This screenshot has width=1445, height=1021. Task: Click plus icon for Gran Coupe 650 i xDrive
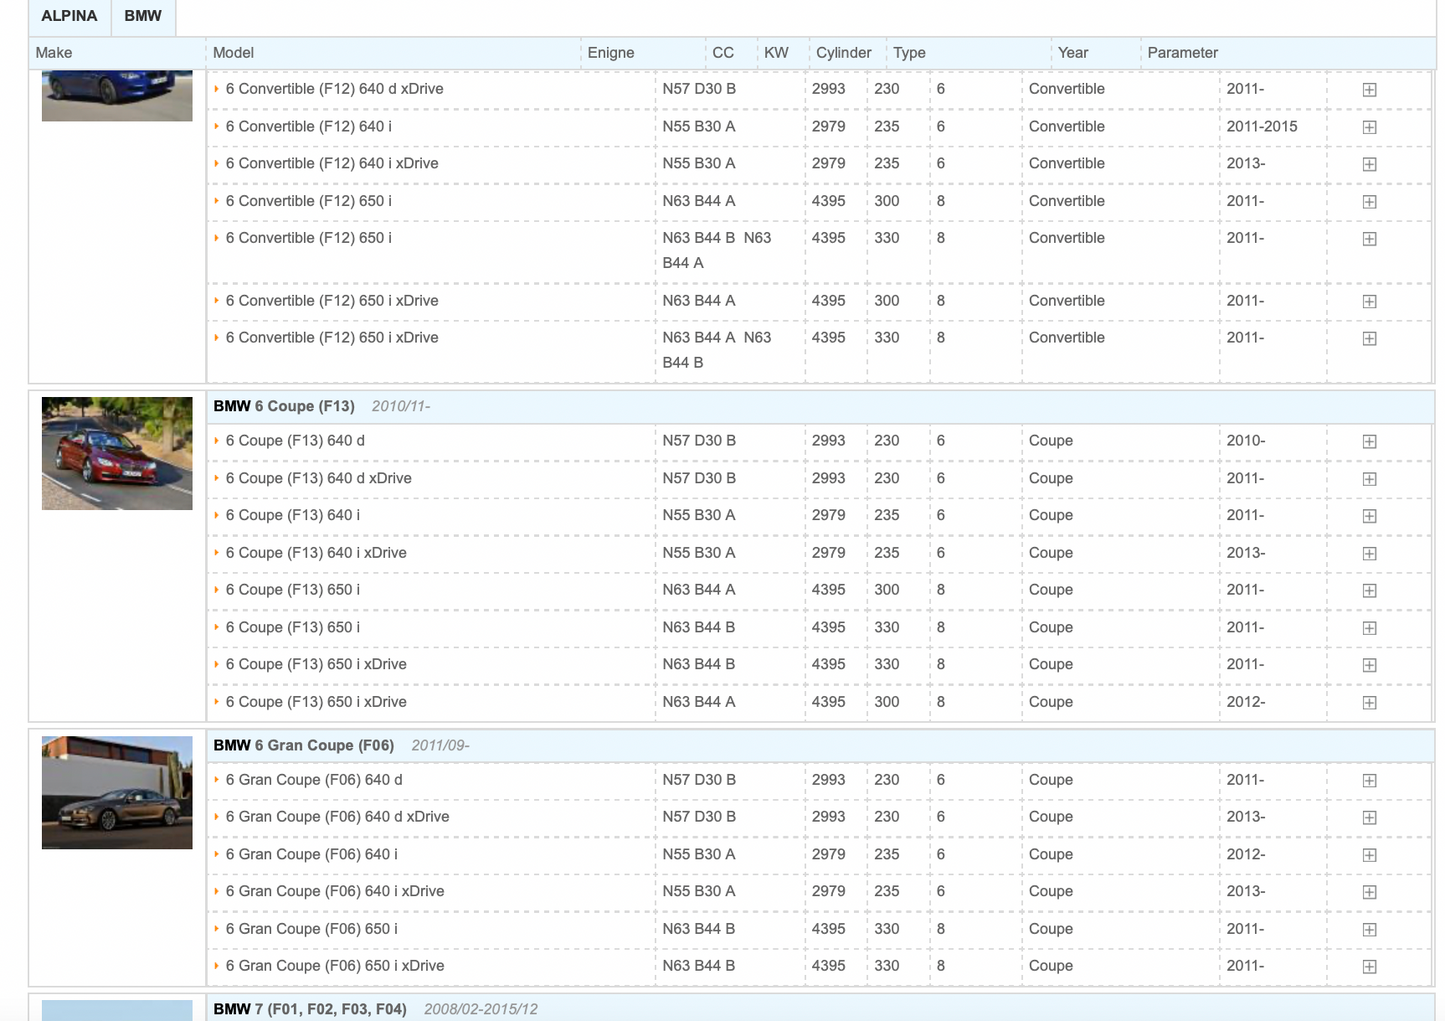[x=1369, y=967]
